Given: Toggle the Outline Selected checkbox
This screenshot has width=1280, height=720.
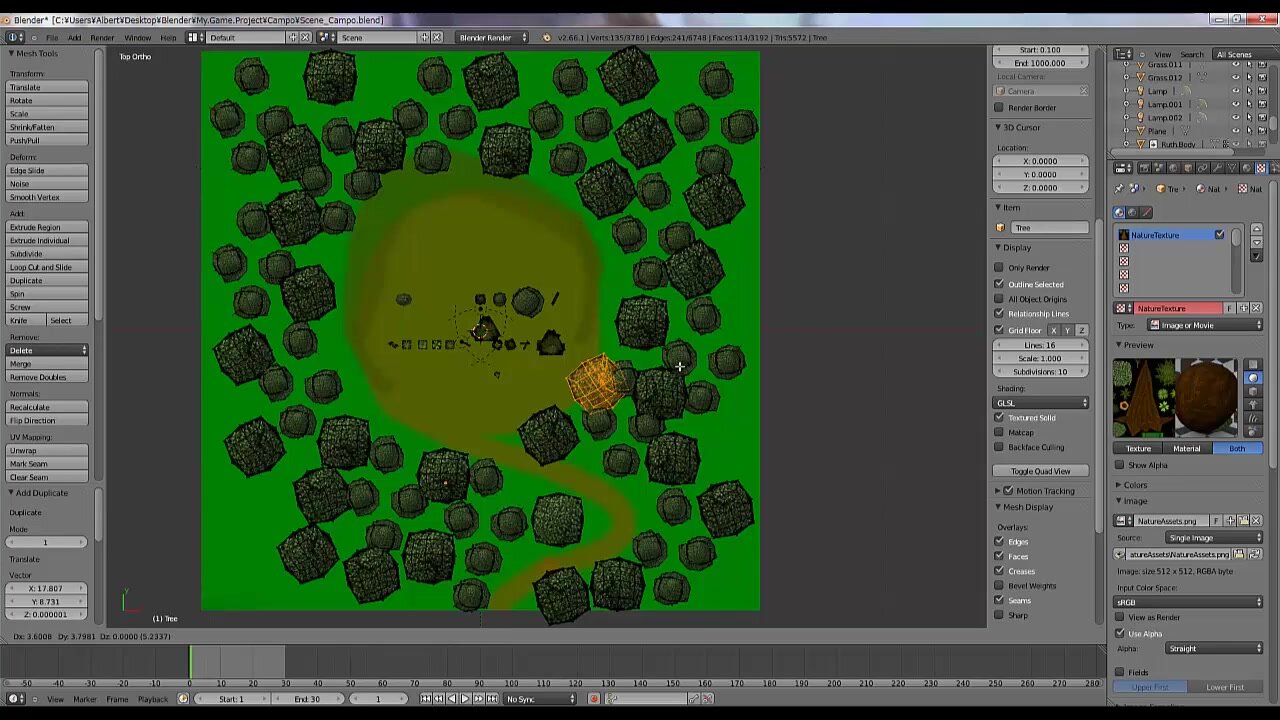Looking at the screenshot, I should pos(999,284).
